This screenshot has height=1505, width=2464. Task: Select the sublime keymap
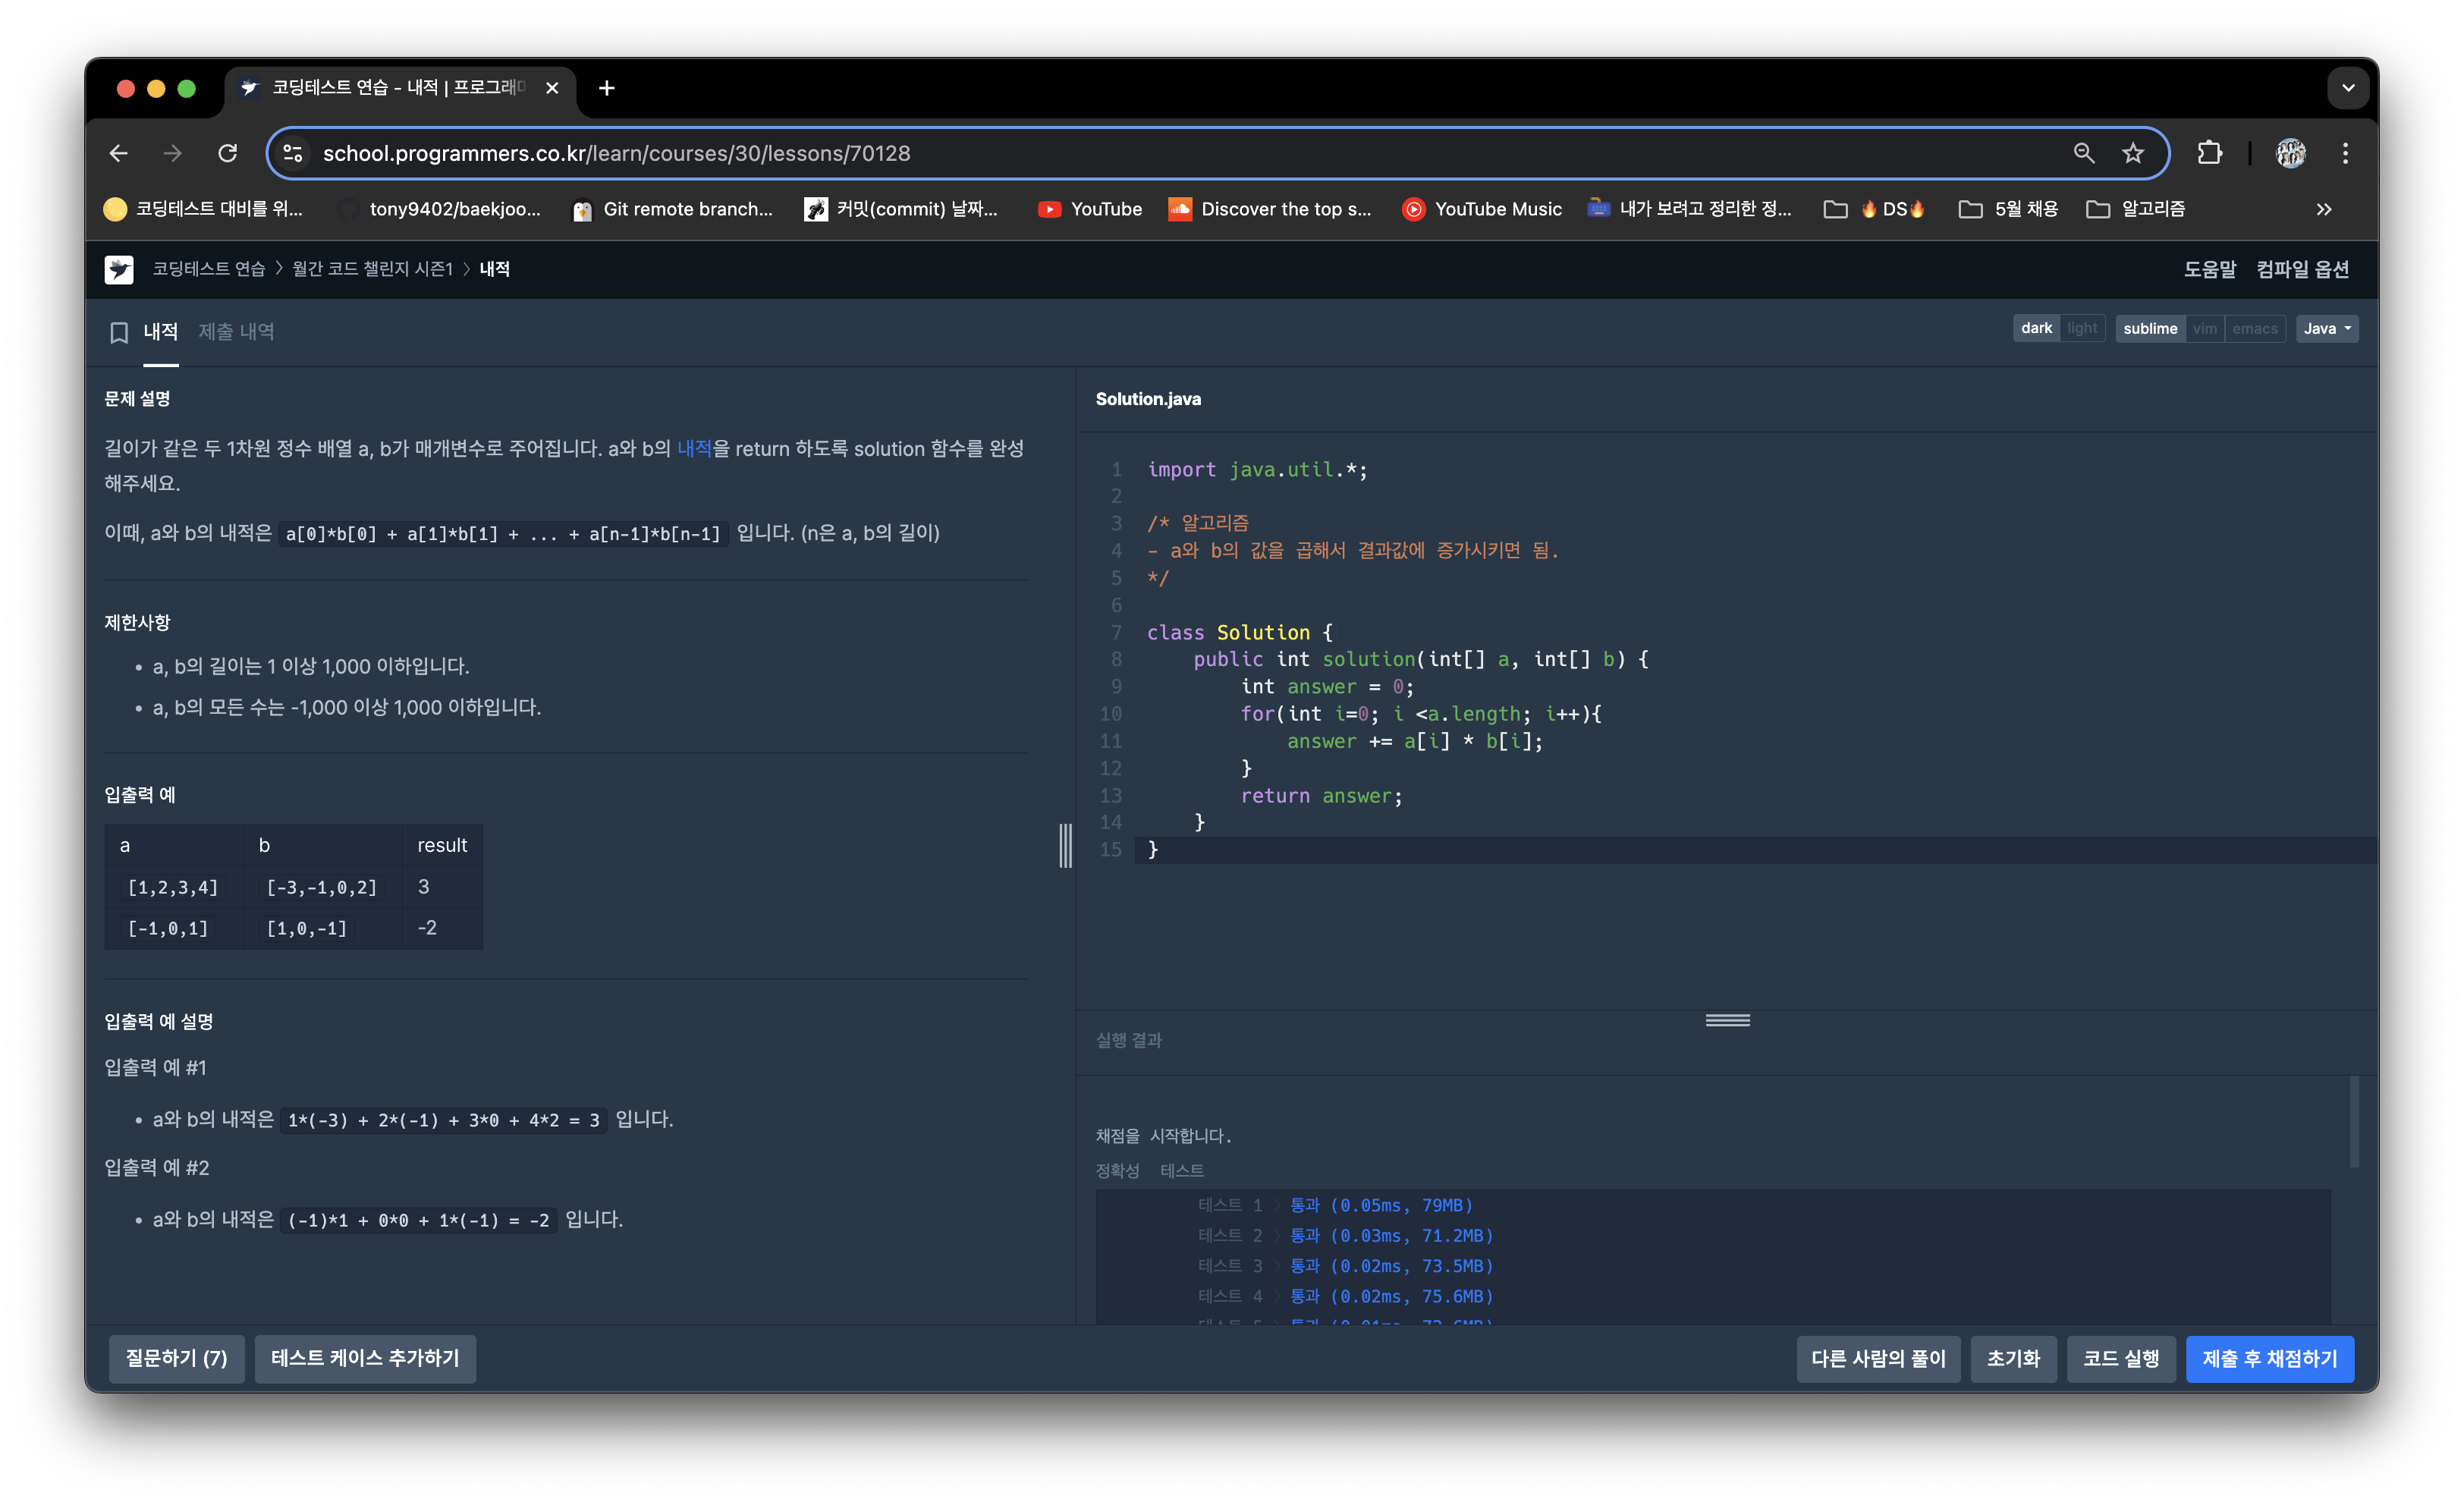(2150, 328)
